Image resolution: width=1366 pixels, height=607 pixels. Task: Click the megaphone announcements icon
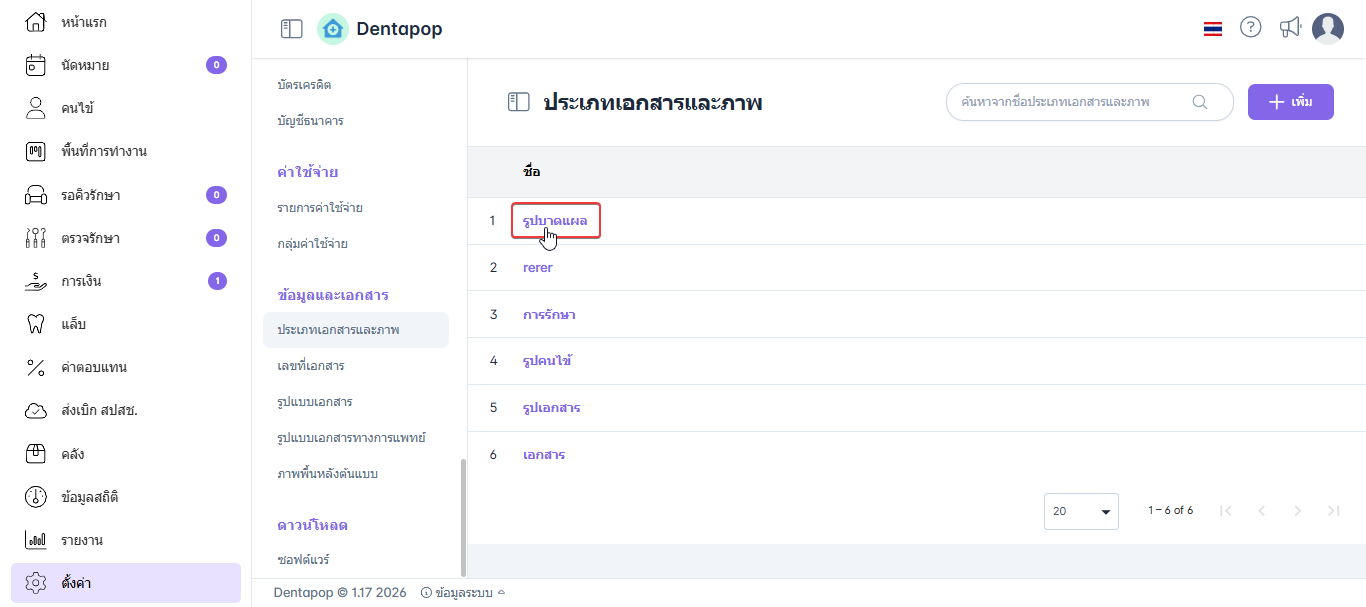pyautogui.click(x=1290, y=28)
